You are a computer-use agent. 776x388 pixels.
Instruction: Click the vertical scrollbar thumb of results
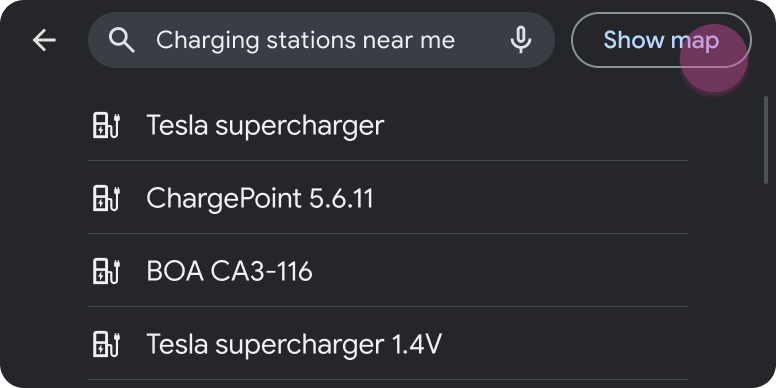point(766,140)
